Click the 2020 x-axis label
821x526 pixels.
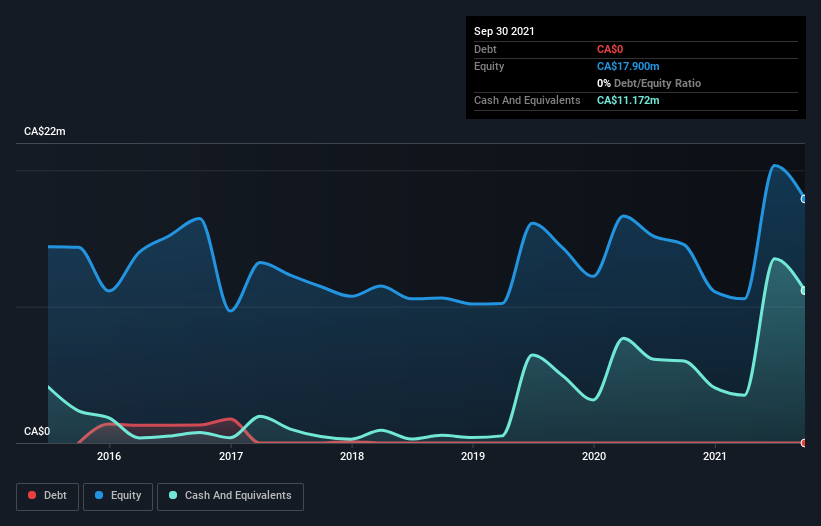[594, 456]
